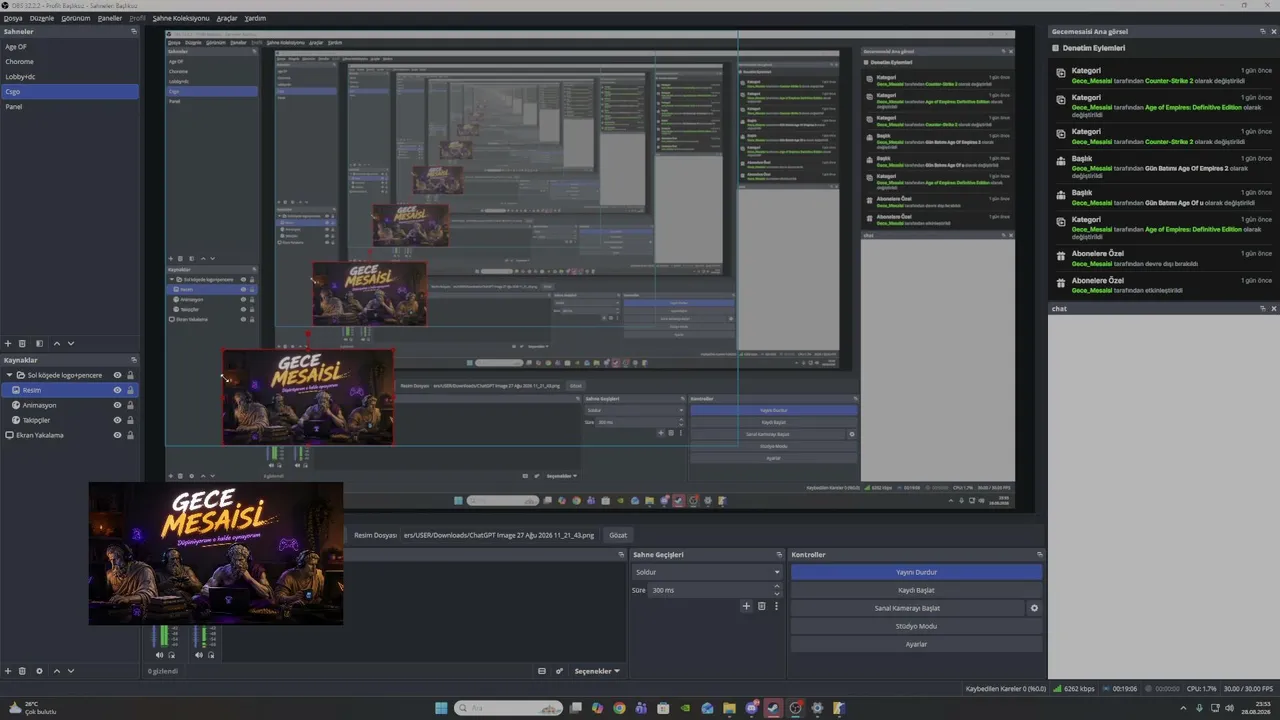This screenshot has height=720, width=1280.
Task: Add a scene transition with plus icon
Action: click(746, 606)
